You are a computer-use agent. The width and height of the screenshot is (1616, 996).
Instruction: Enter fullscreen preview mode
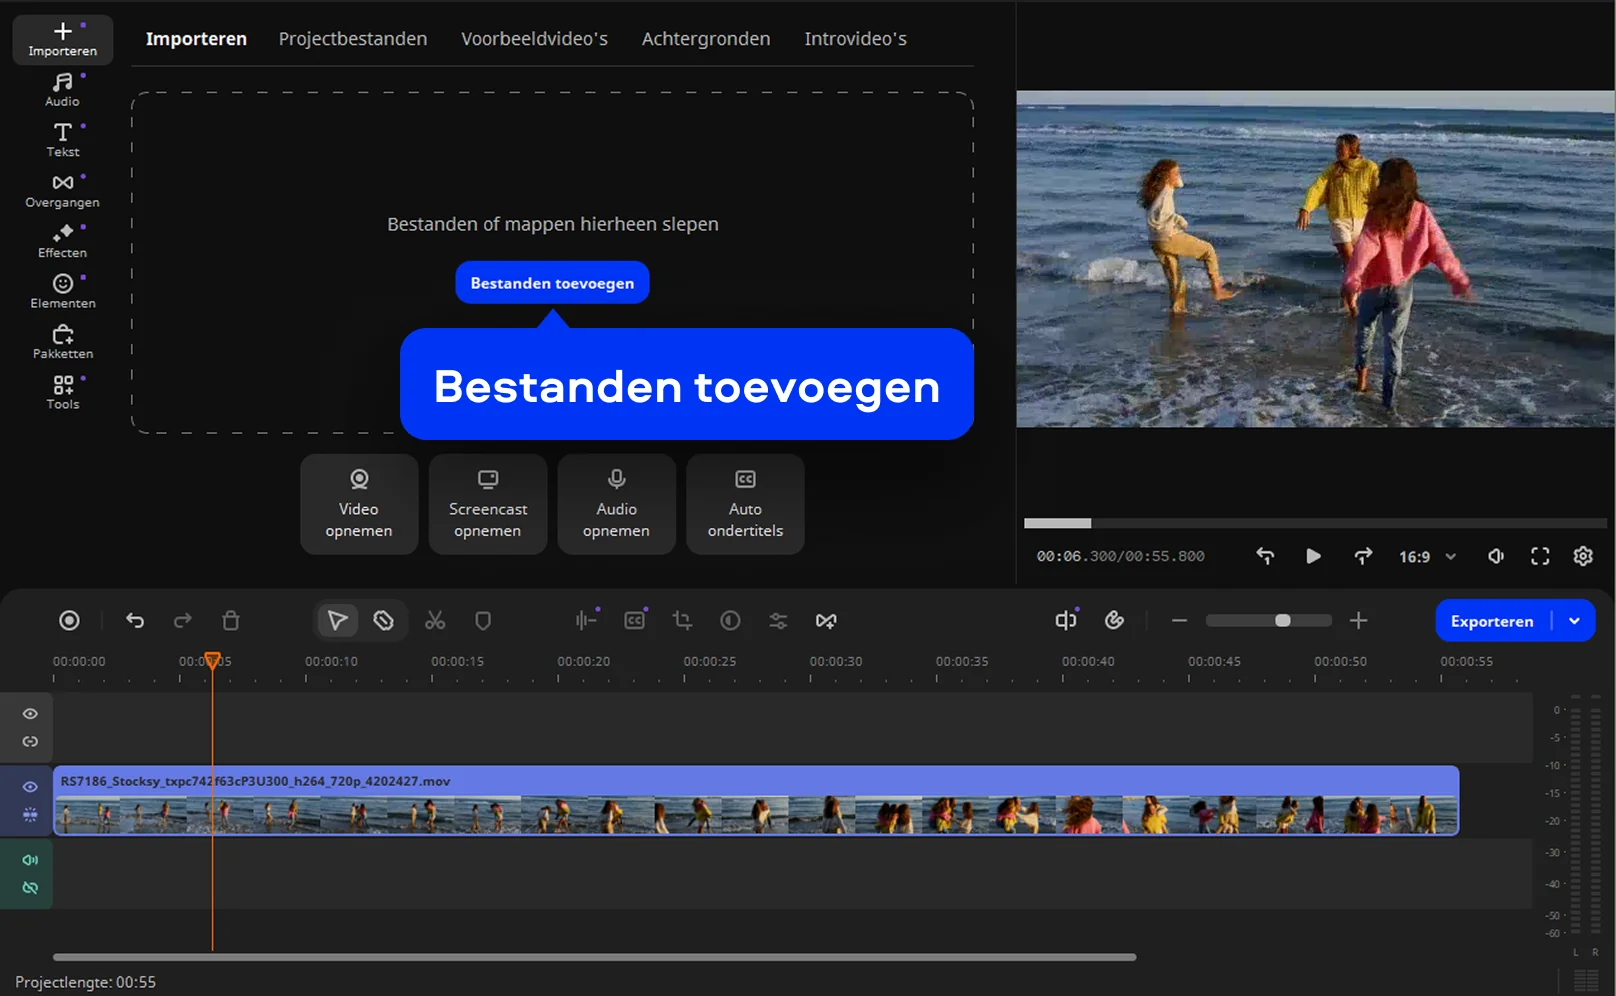1540,556
